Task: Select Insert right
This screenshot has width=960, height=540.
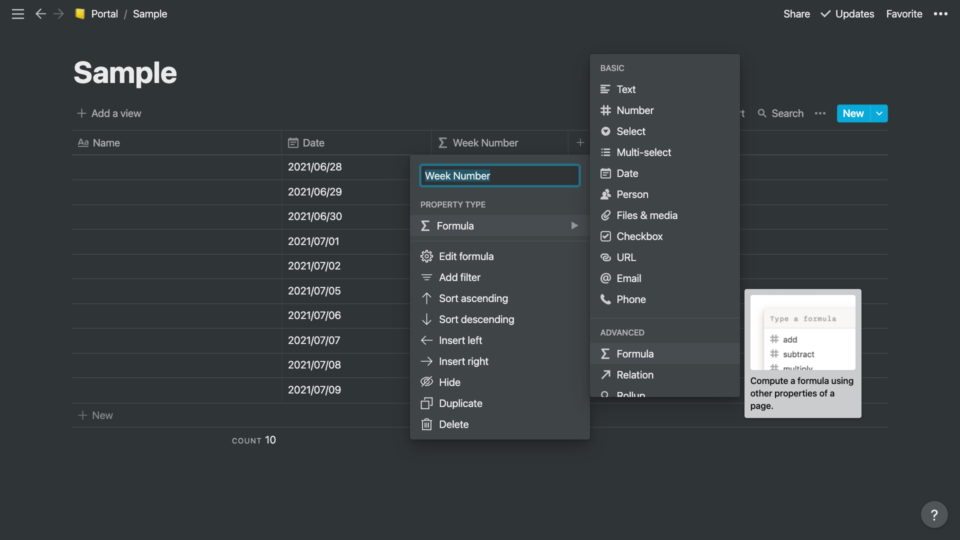Action: (x=500, y=361)
